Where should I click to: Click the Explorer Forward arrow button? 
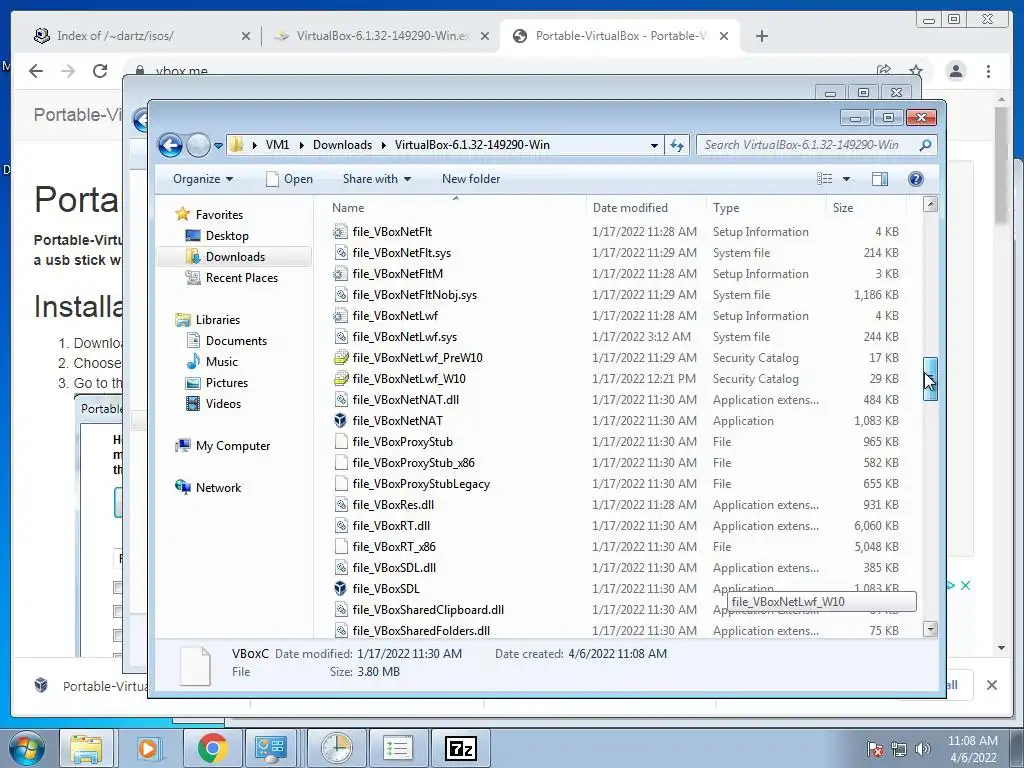[199, 145]
